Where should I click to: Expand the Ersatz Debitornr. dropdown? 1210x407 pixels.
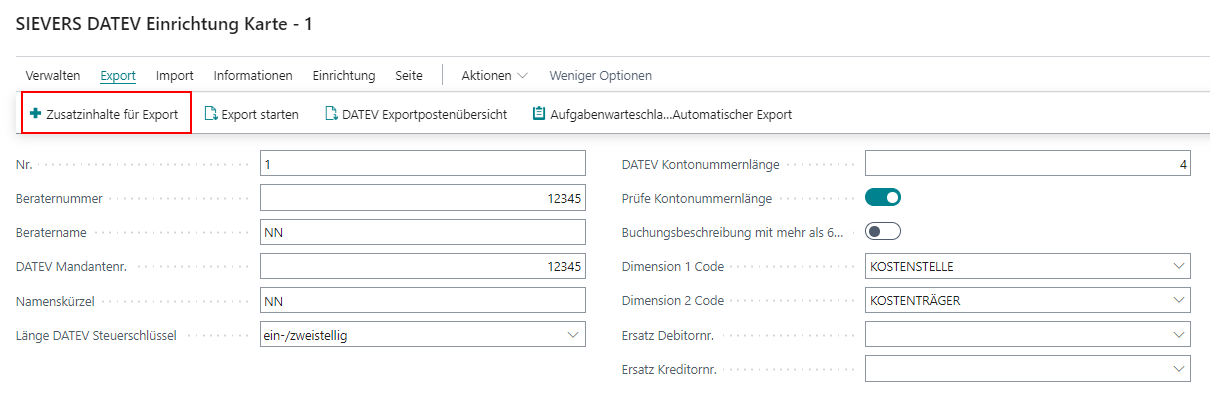click(x=1178, y=335)
